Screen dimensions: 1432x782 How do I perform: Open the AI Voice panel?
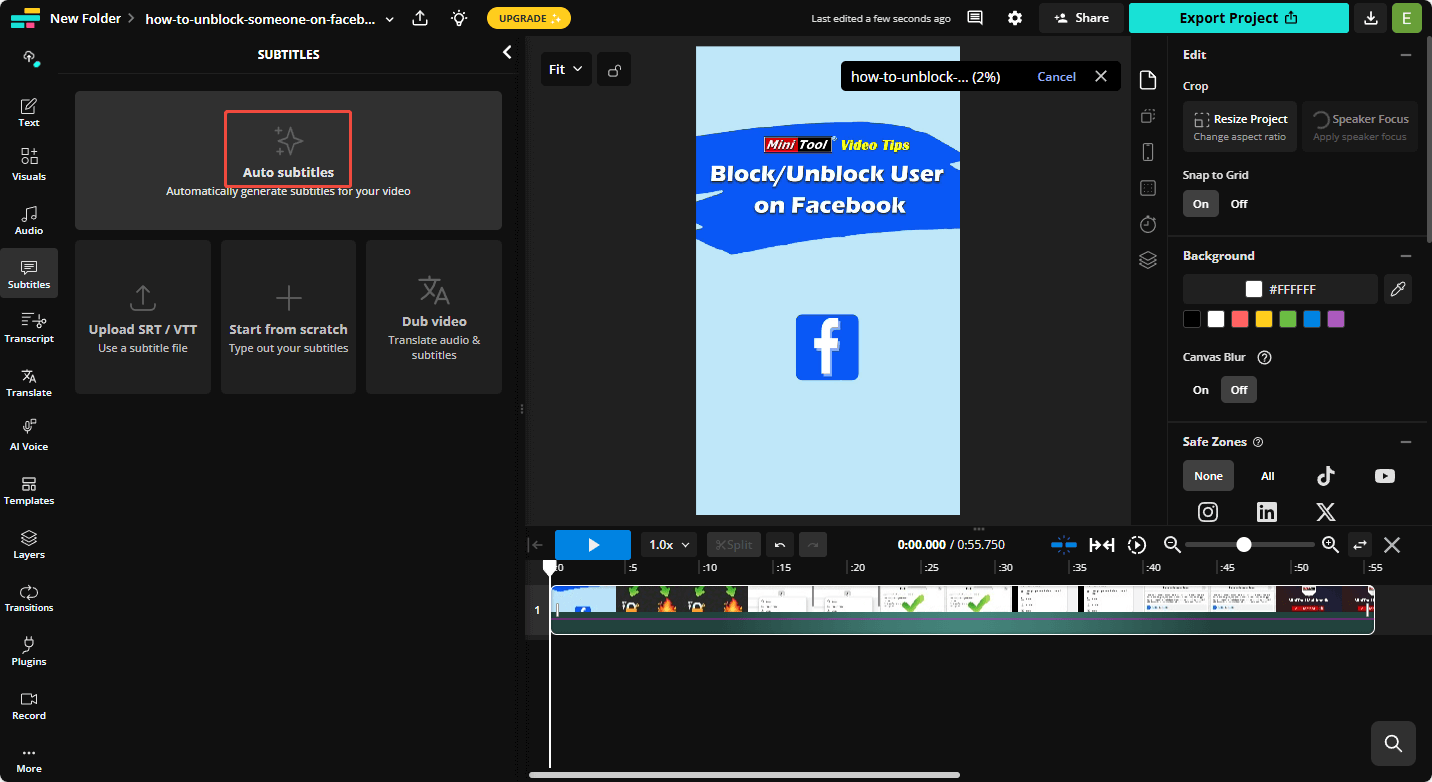click(x=29, y=435)
